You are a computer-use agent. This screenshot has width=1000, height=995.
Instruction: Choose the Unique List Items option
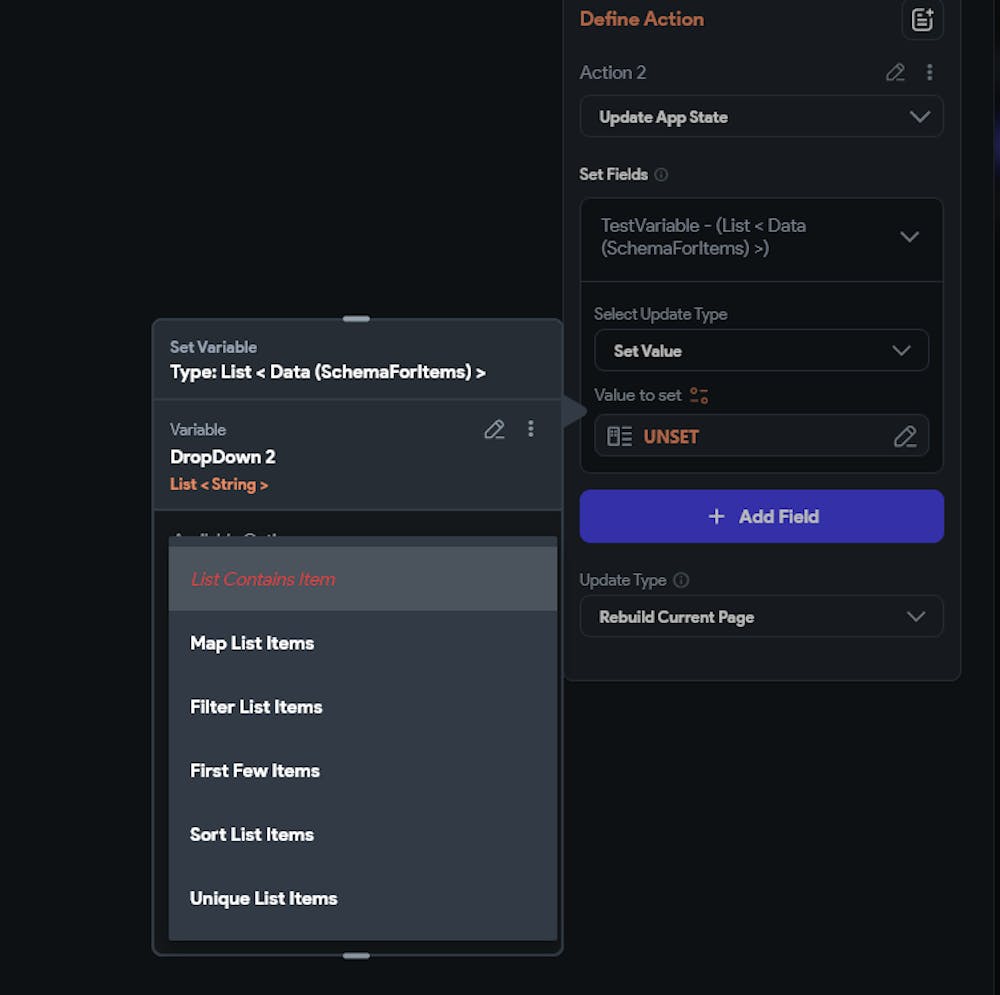(264, 899)
